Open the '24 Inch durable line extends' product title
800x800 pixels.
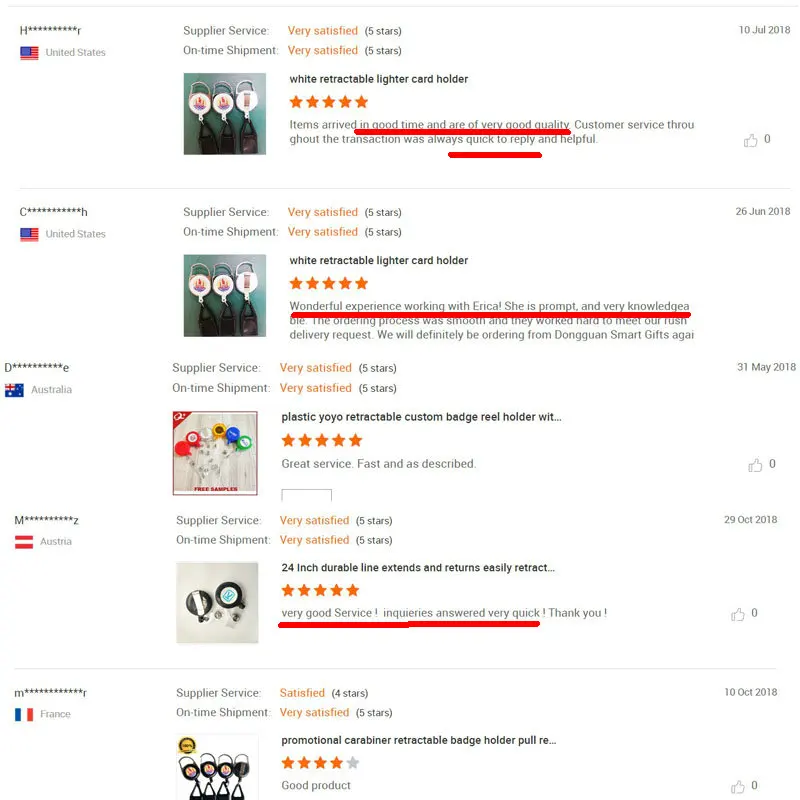click(x=418, y=567)
